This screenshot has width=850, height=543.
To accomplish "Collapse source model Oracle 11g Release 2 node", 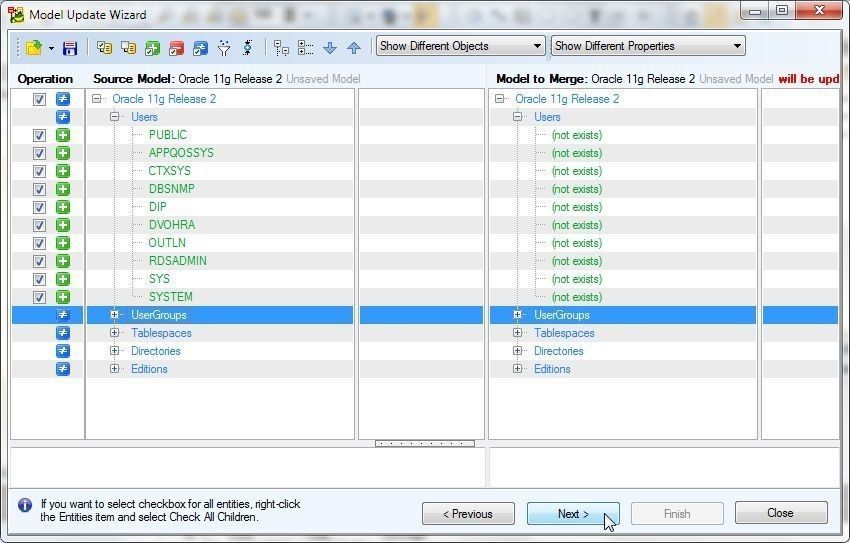I will (x=96, y=99).
